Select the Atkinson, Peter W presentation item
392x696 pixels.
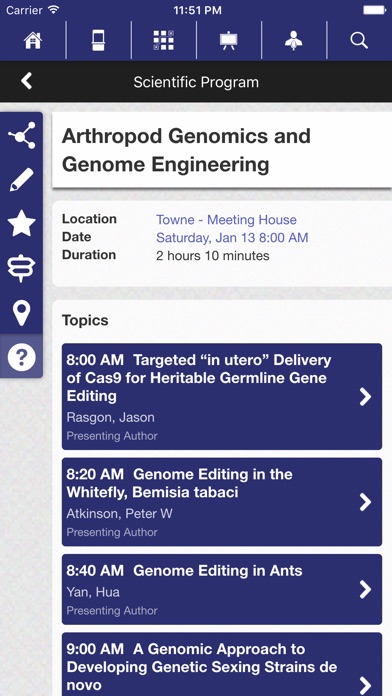(x=222, y=502)
